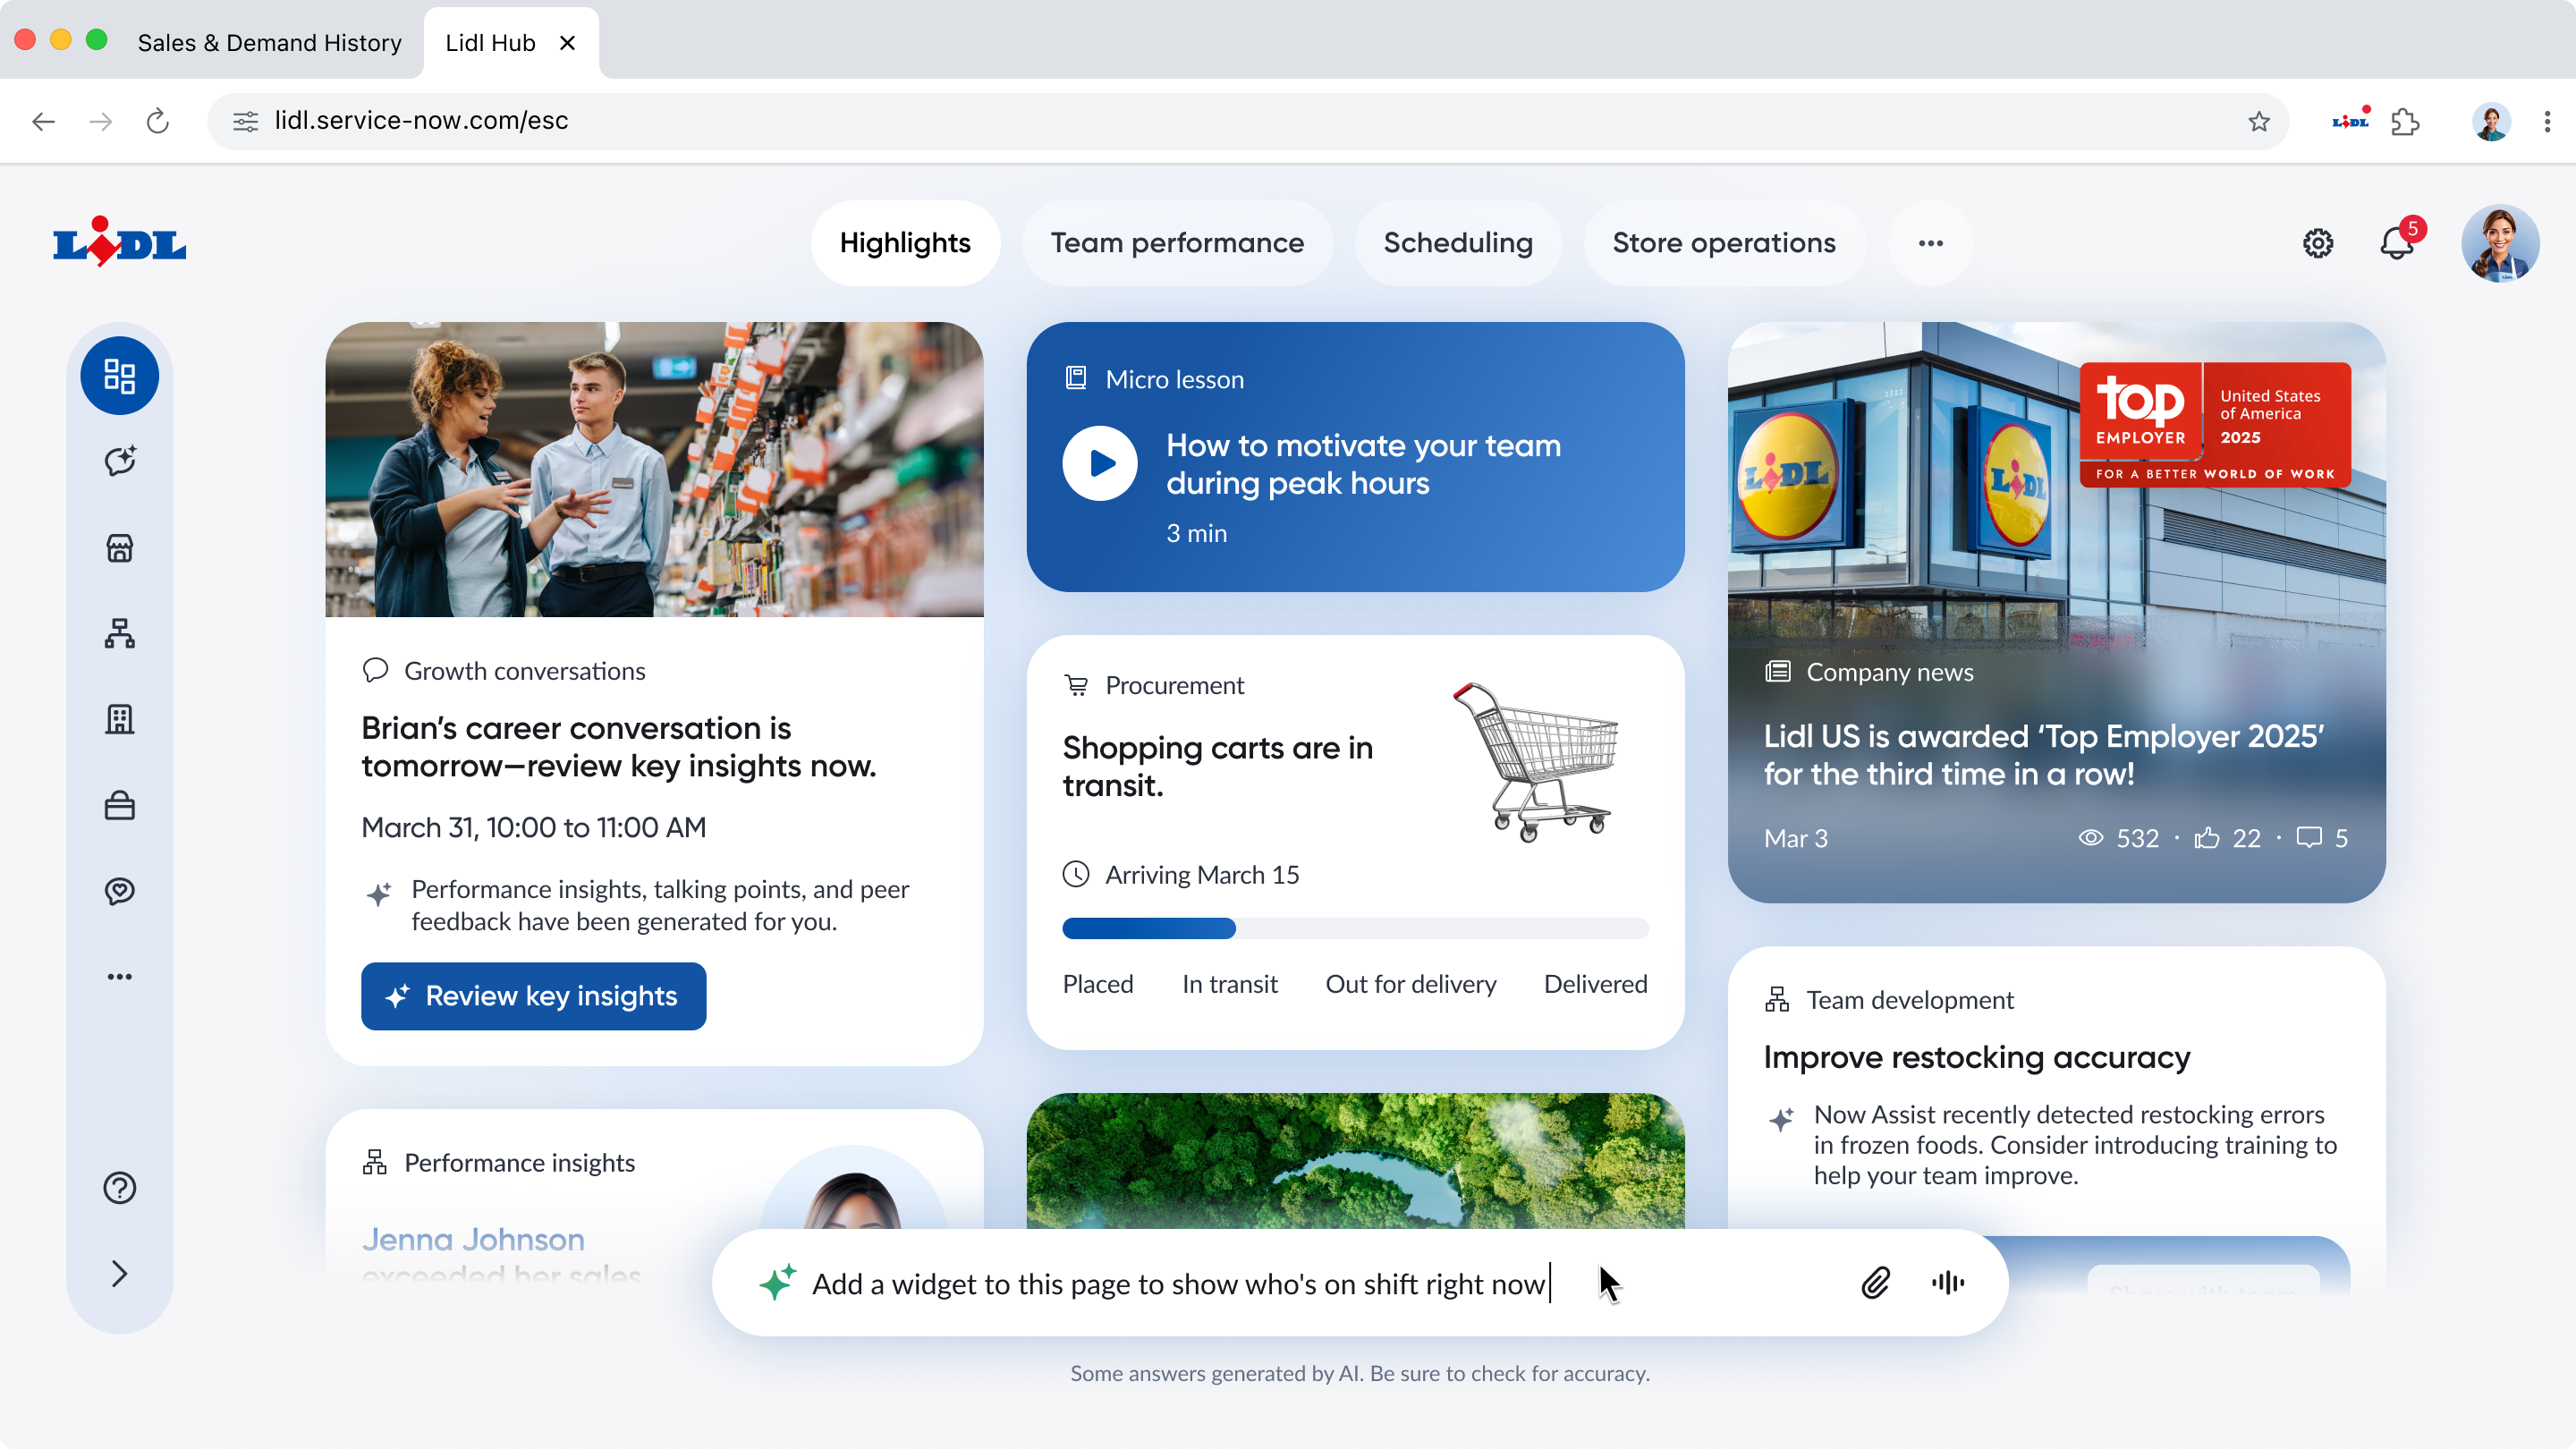Open the AI chat sparkle icon in sidebar

tap(119, 461)
